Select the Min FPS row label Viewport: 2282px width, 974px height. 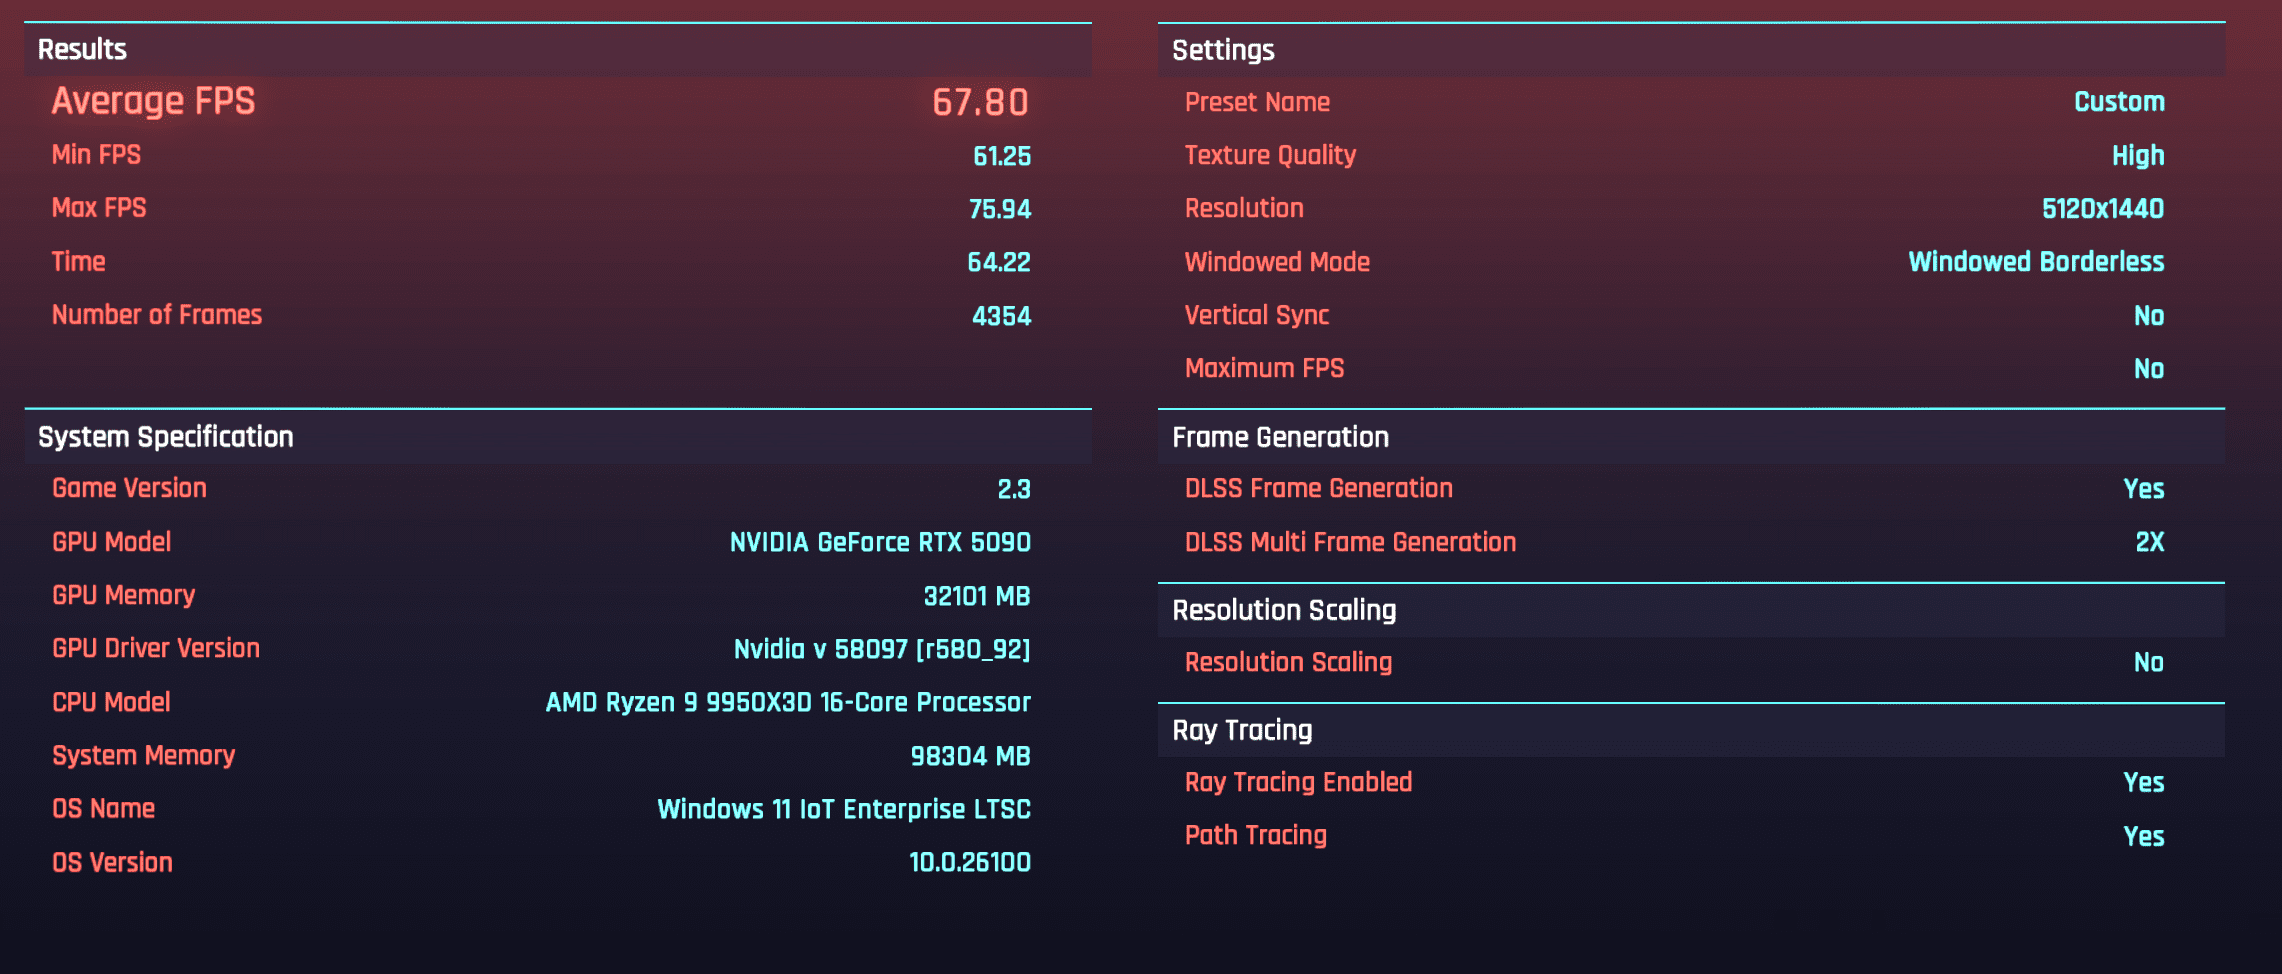pos(96,155)
